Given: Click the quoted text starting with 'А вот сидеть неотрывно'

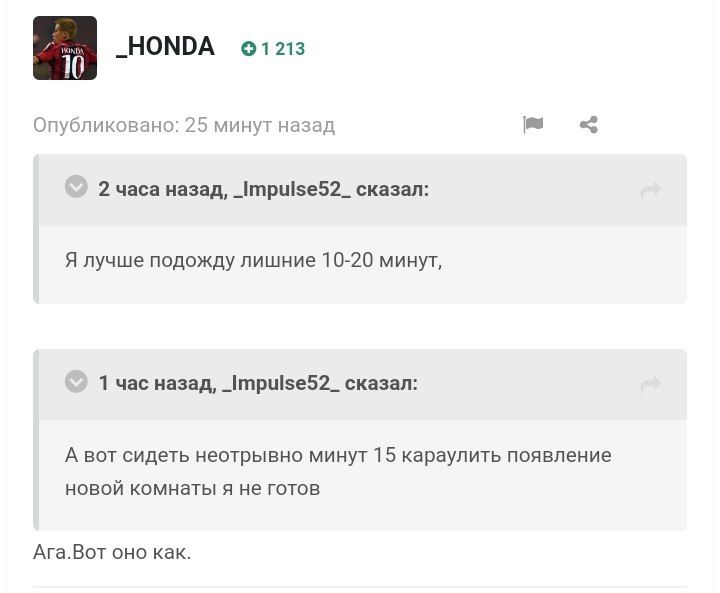Looking at the screenshot, I should (338, 455).
